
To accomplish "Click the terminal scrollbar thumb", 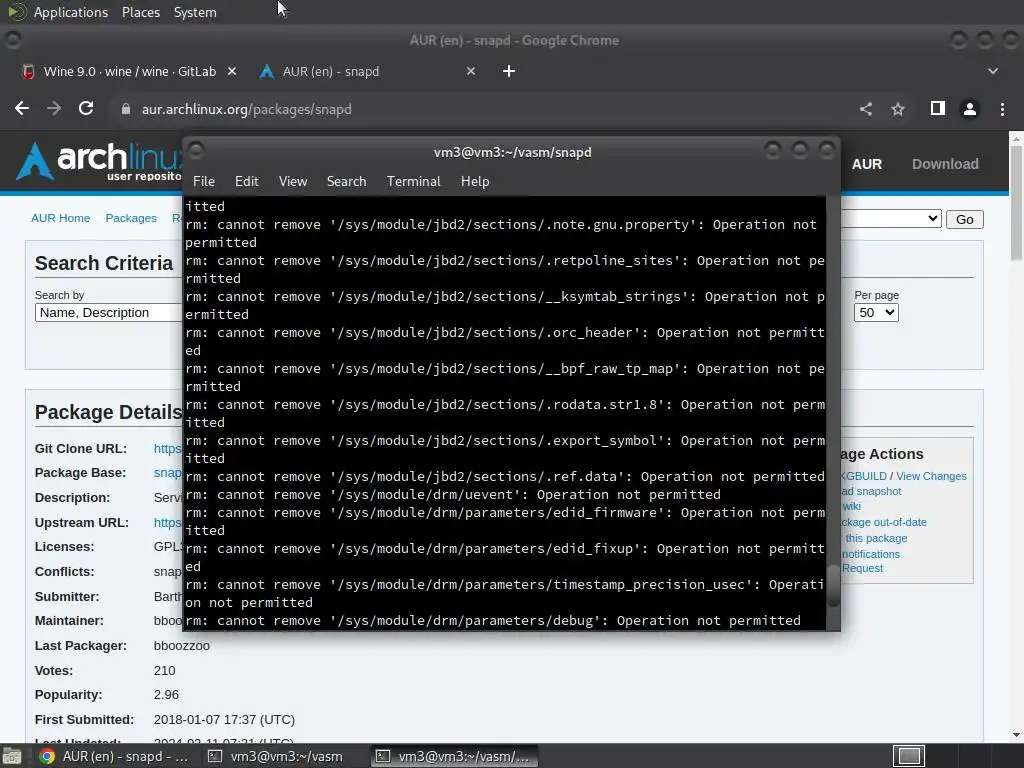I will click(833, 586).
